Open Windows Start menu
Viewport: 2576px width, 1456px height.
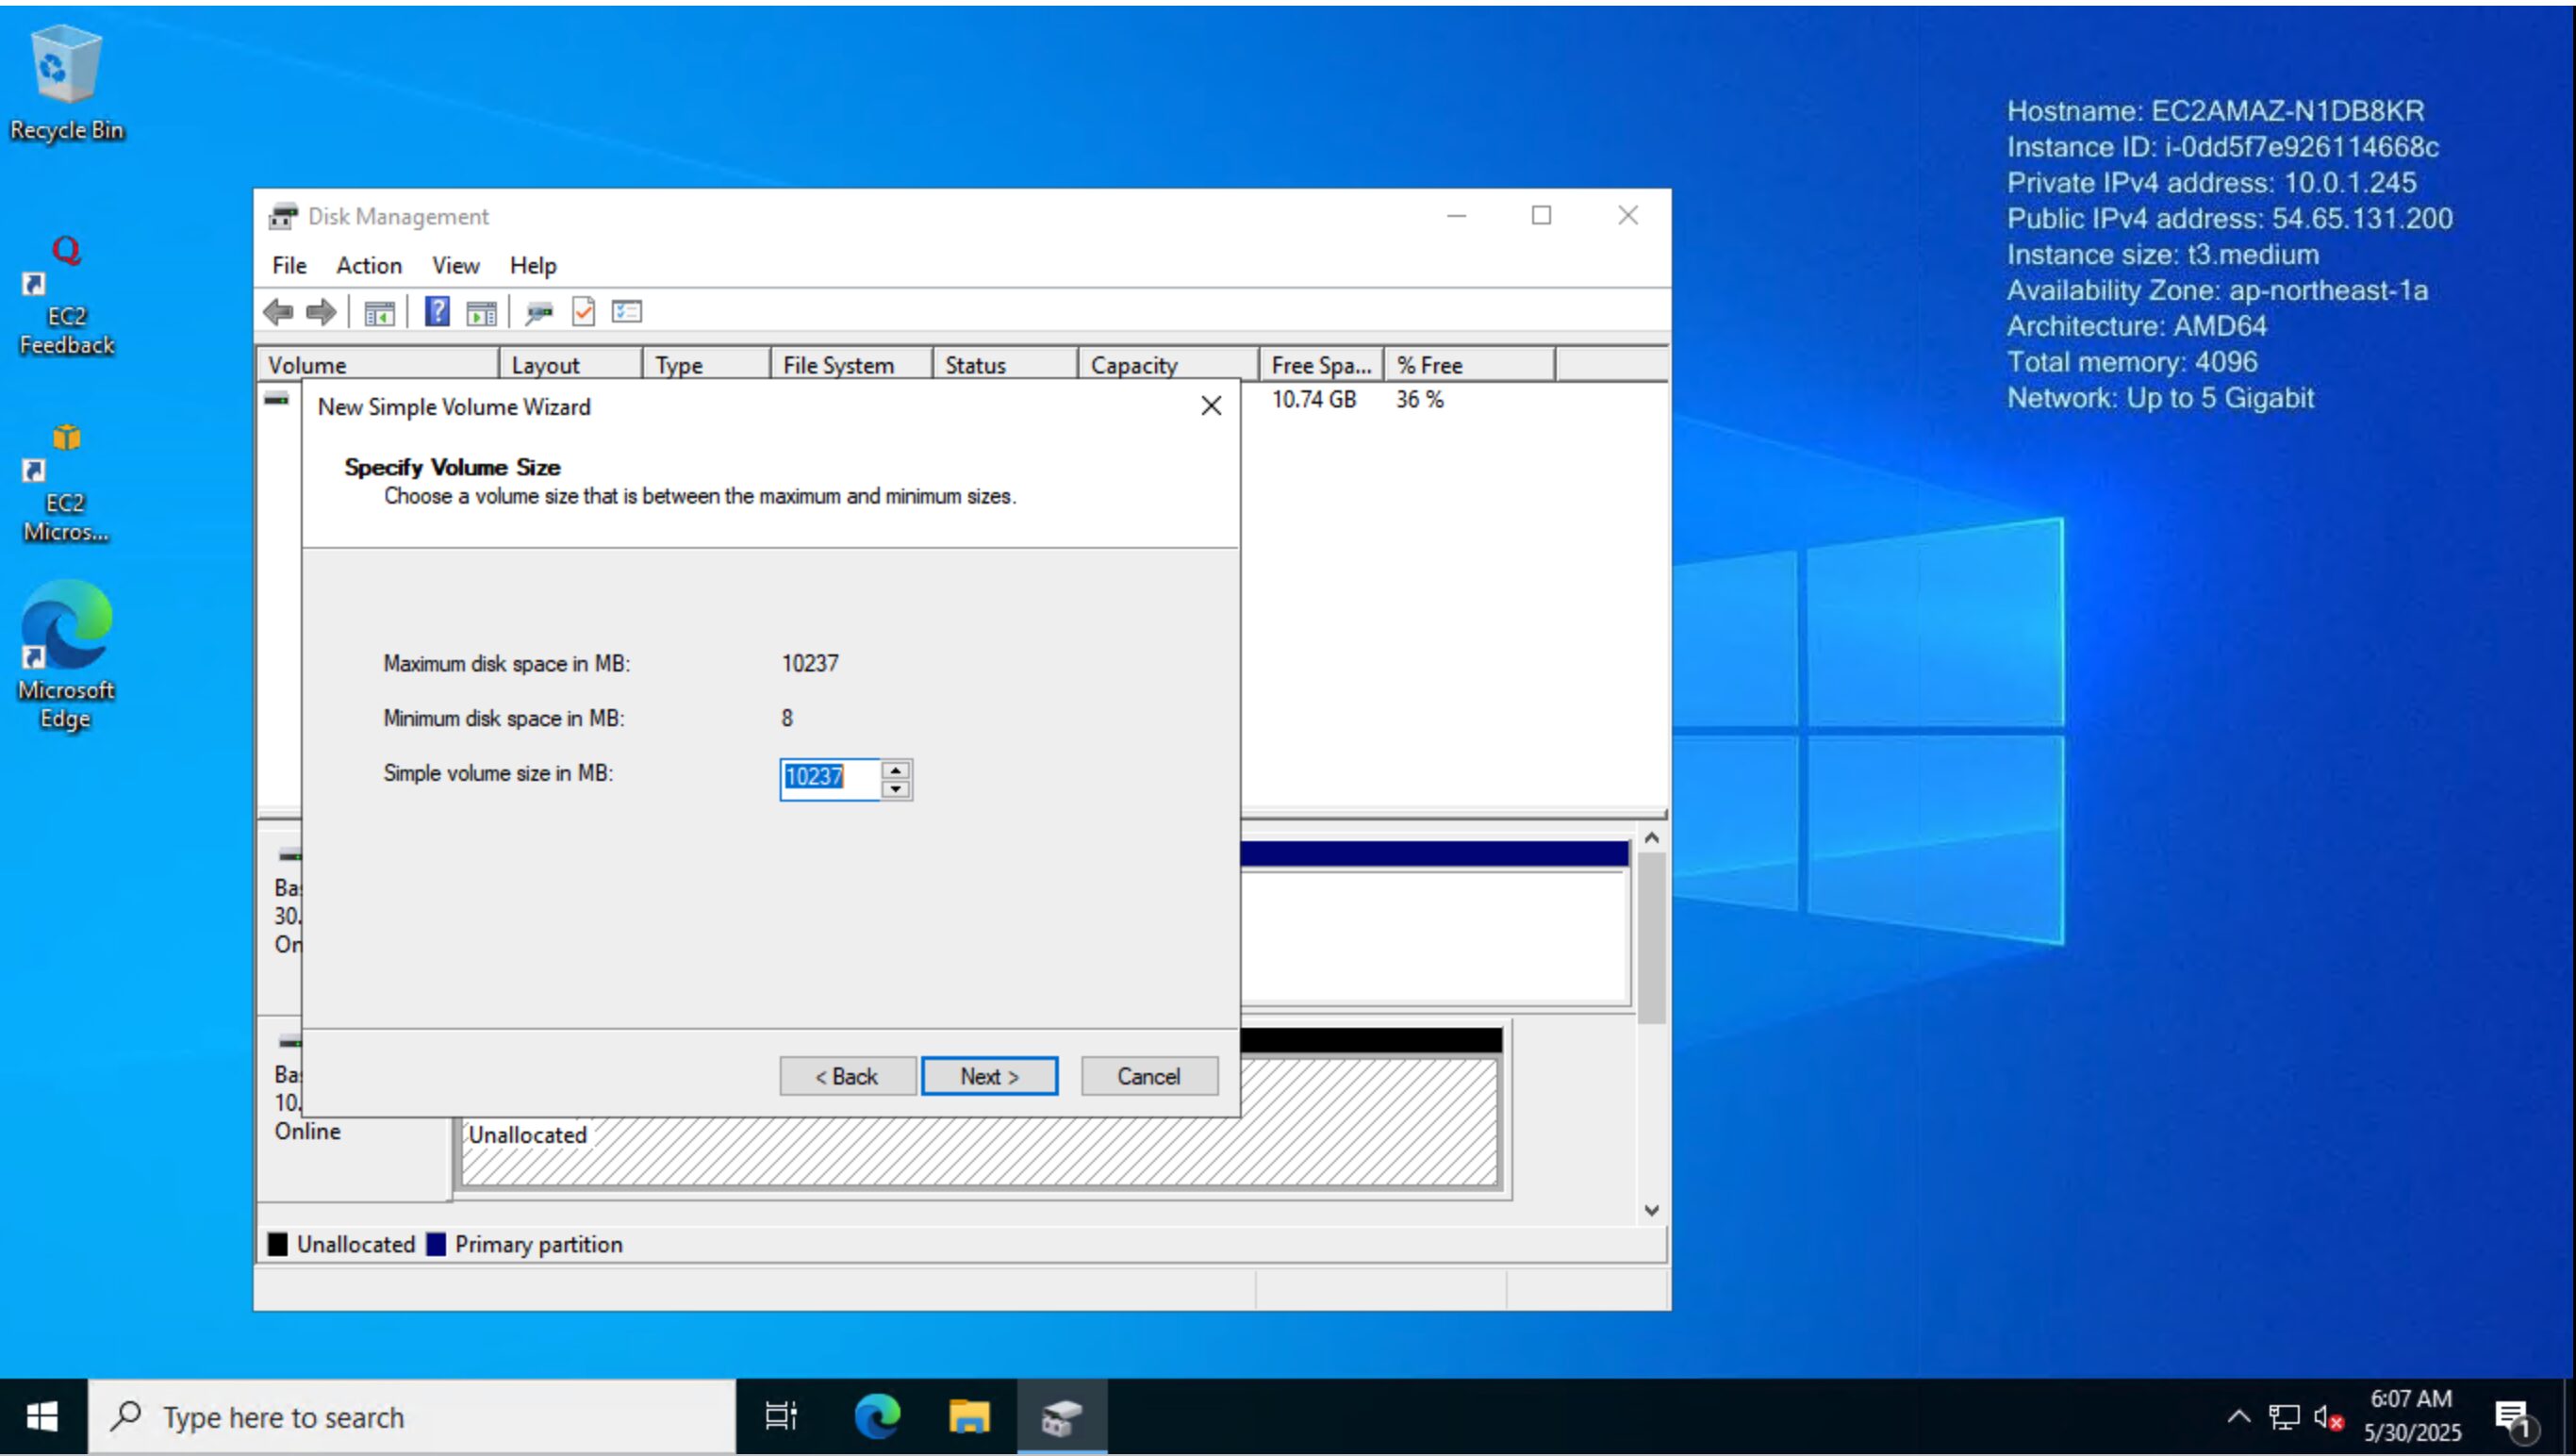42,1416
